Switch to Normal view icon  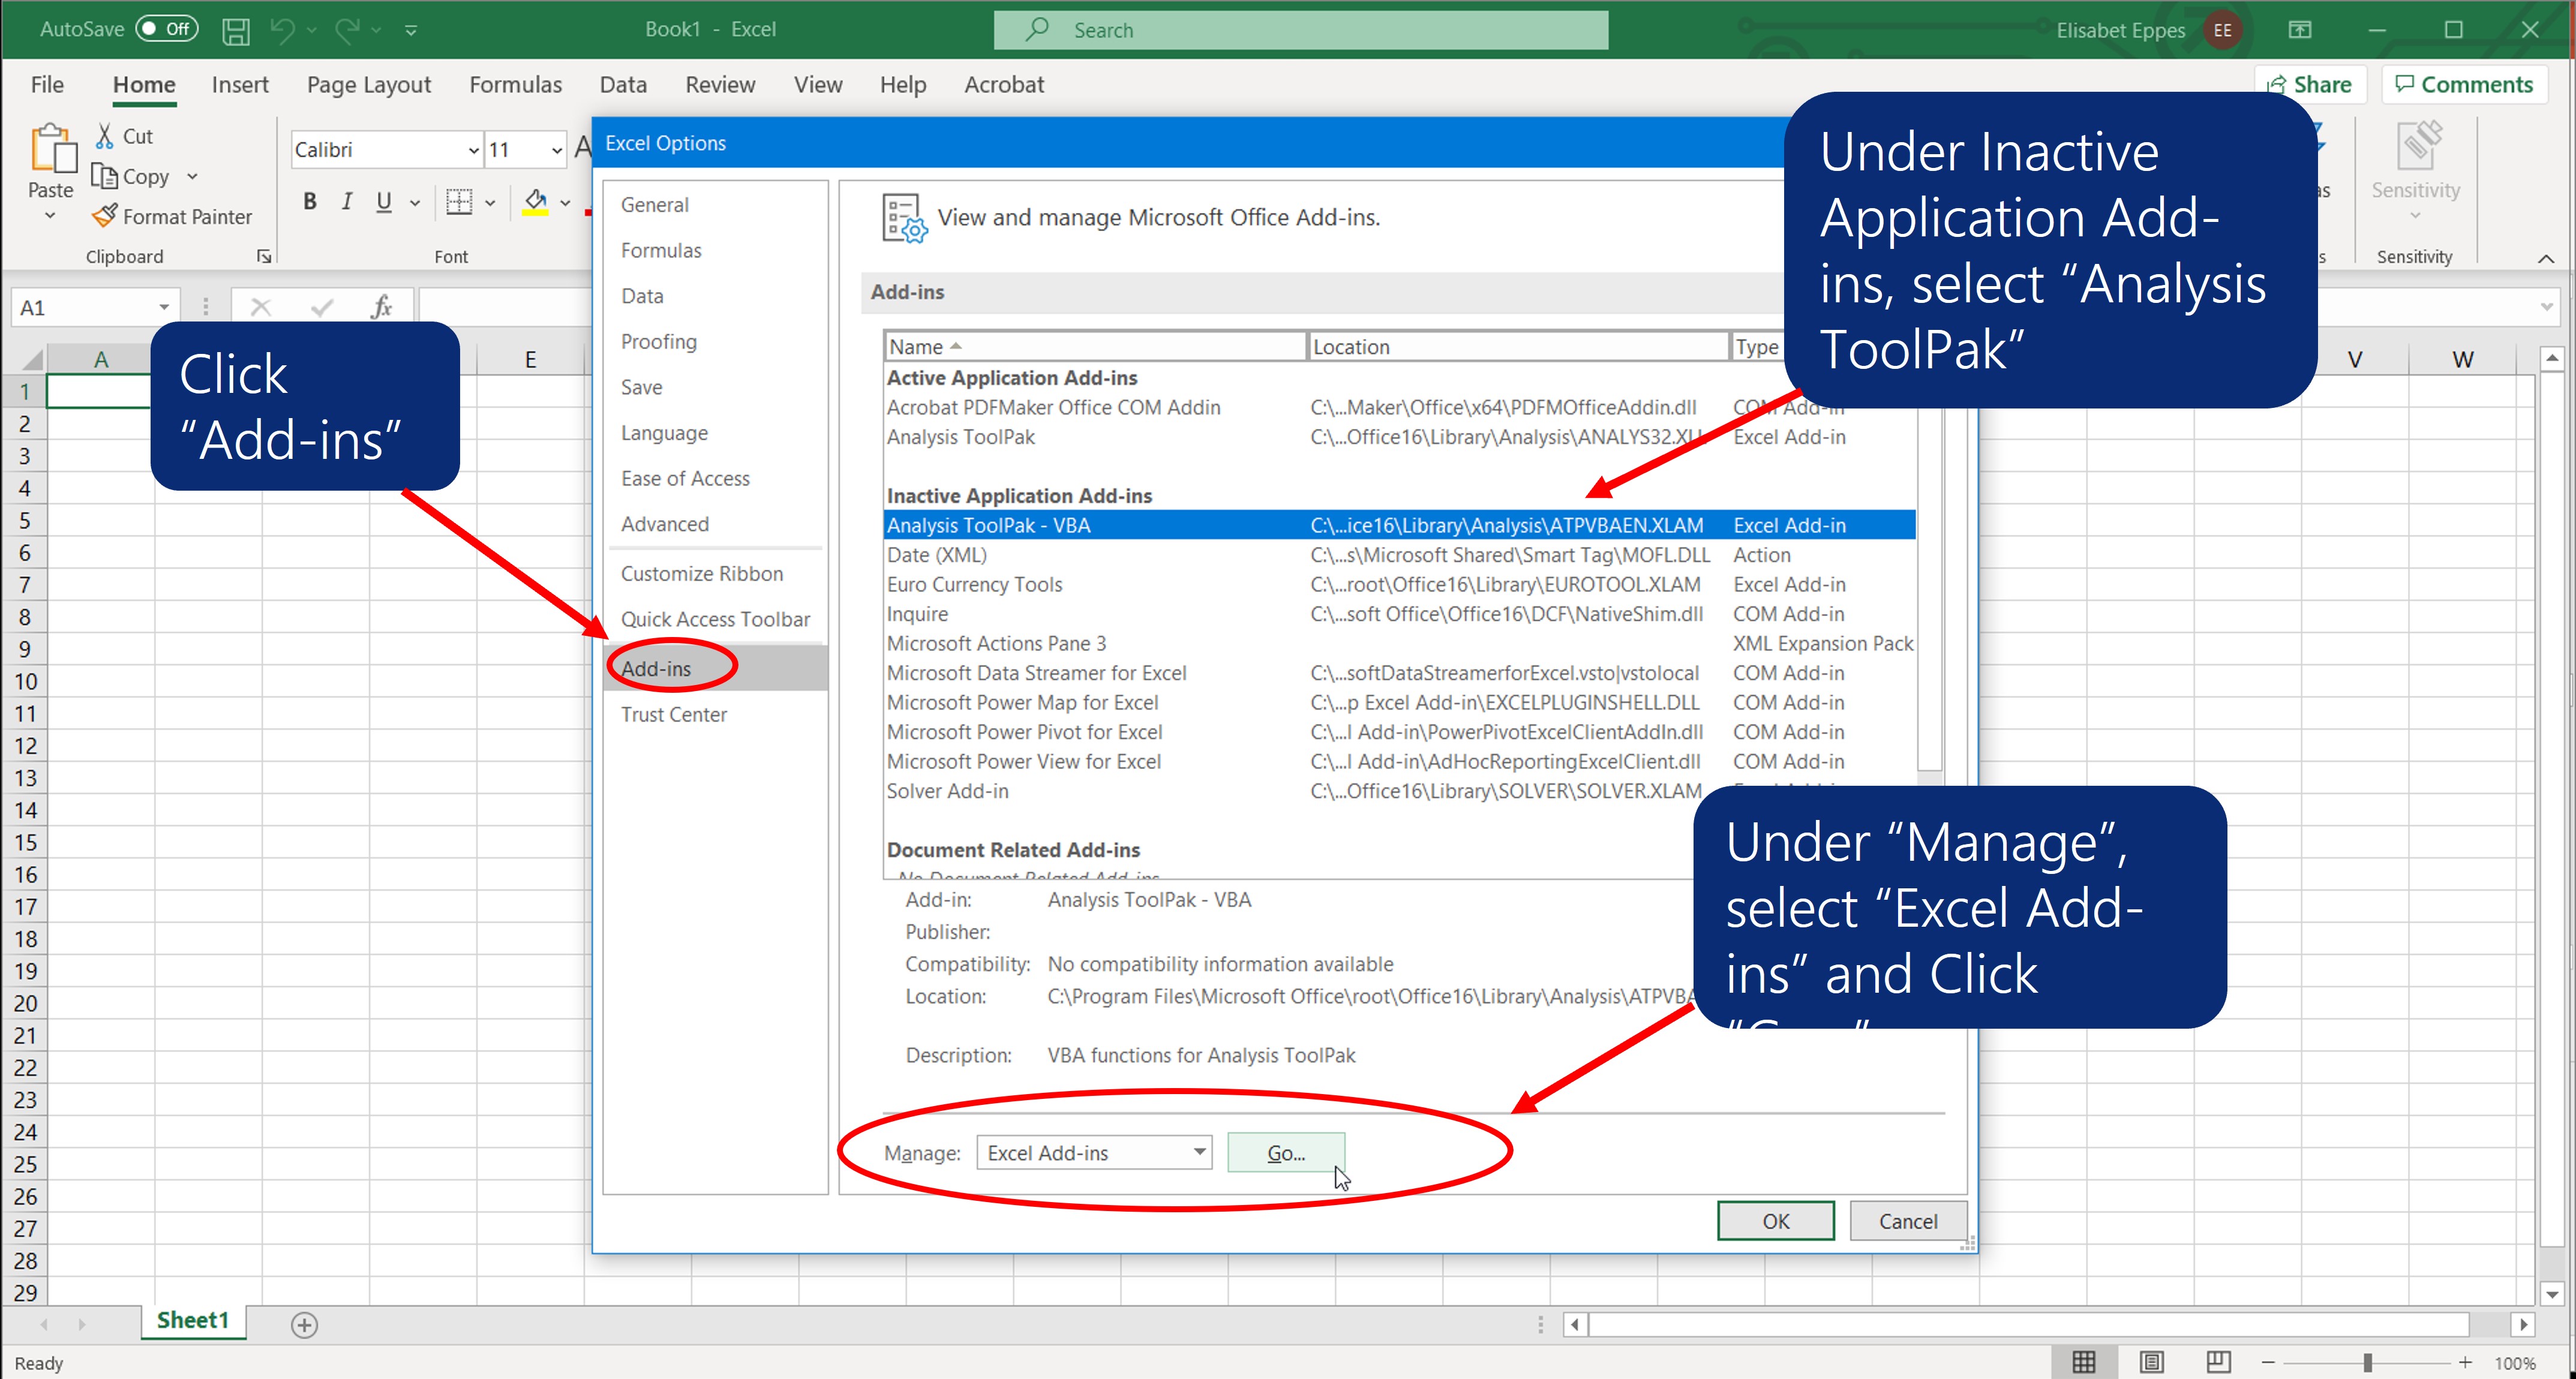point(2084,1362)
